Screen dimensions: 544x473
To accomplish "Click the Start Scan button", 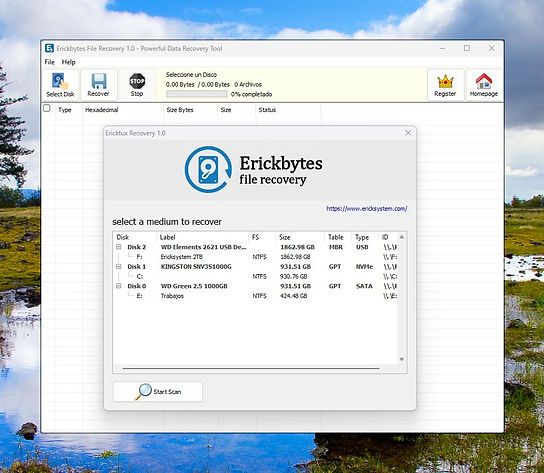I will point(158,392).
